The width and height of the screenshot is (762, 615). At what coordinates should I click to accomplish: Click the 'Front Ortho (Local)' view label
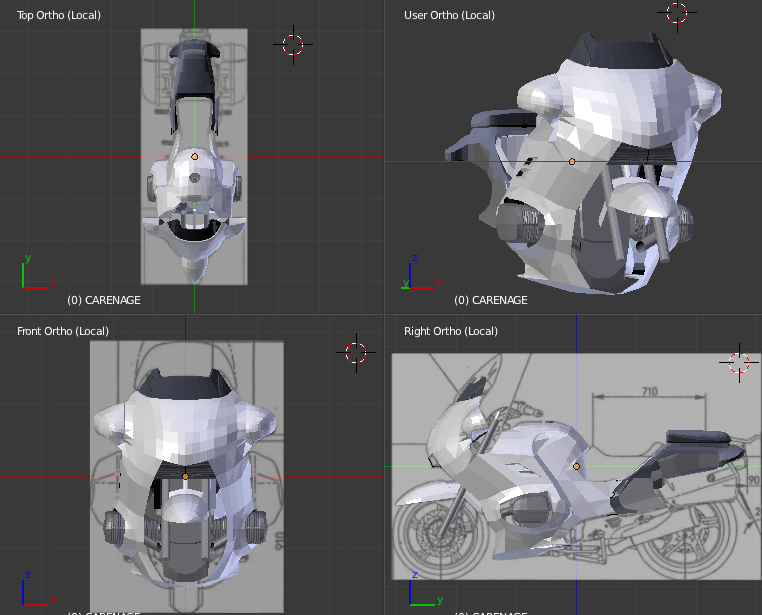63,331
